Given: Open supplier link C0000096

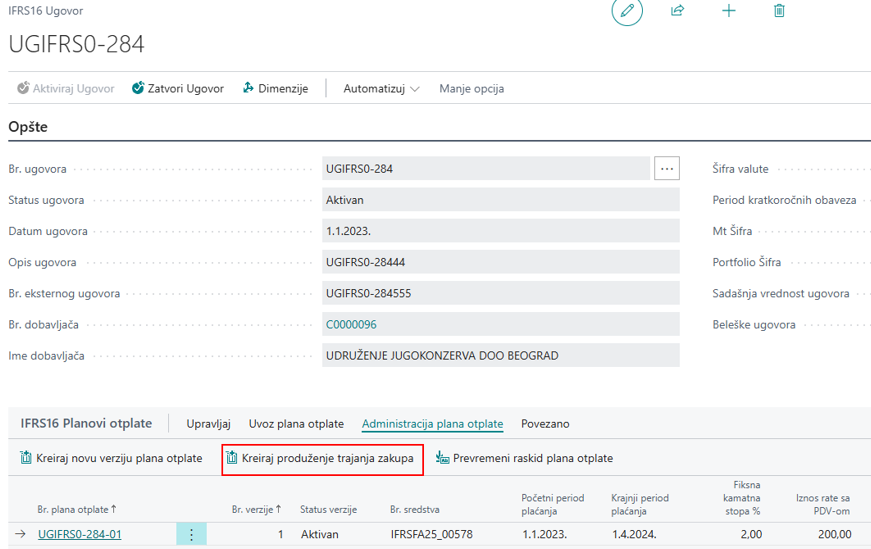Looking at the screenshot, I should point(351,325).
